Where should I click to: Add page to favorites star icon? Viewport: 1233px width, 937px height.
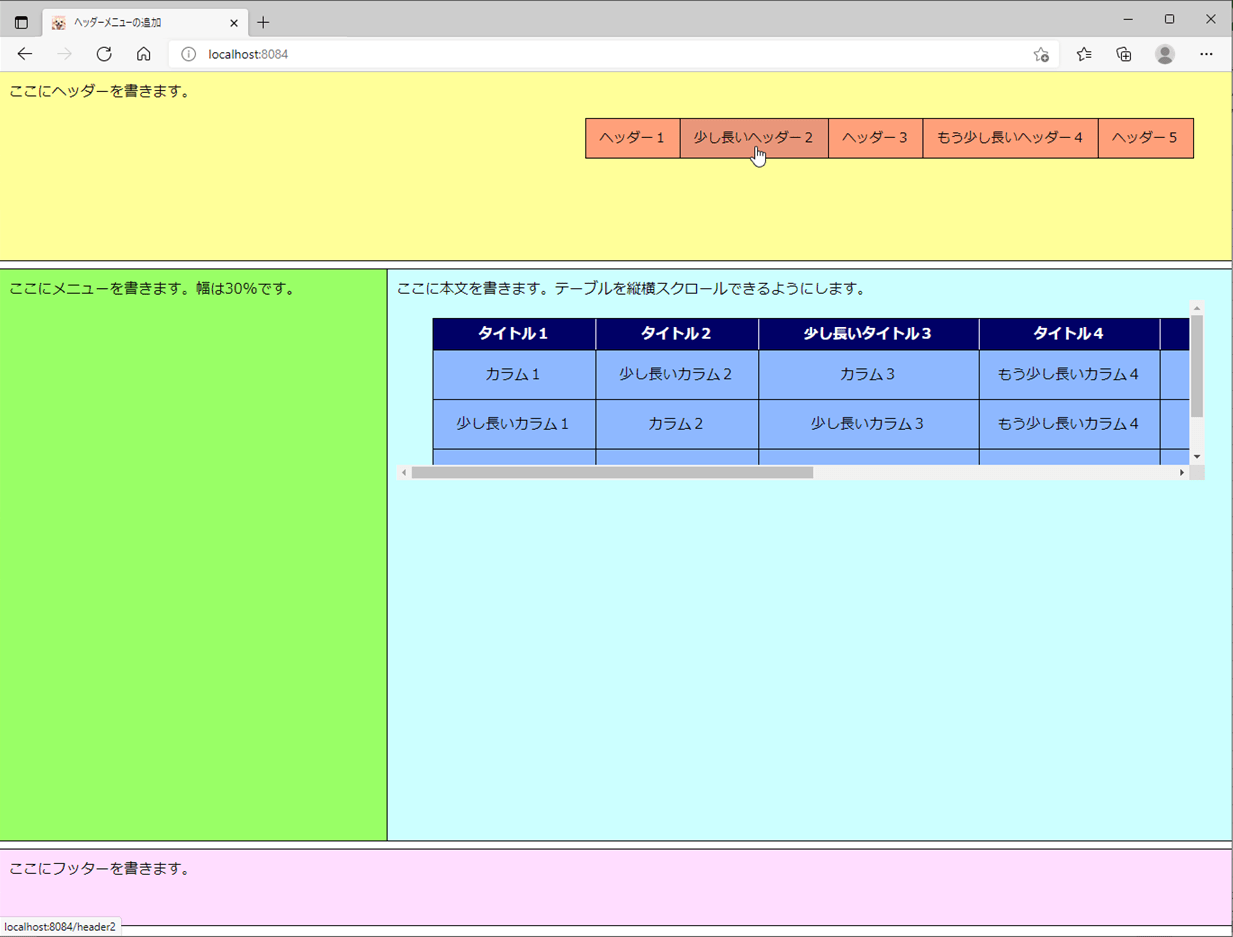1041,54
